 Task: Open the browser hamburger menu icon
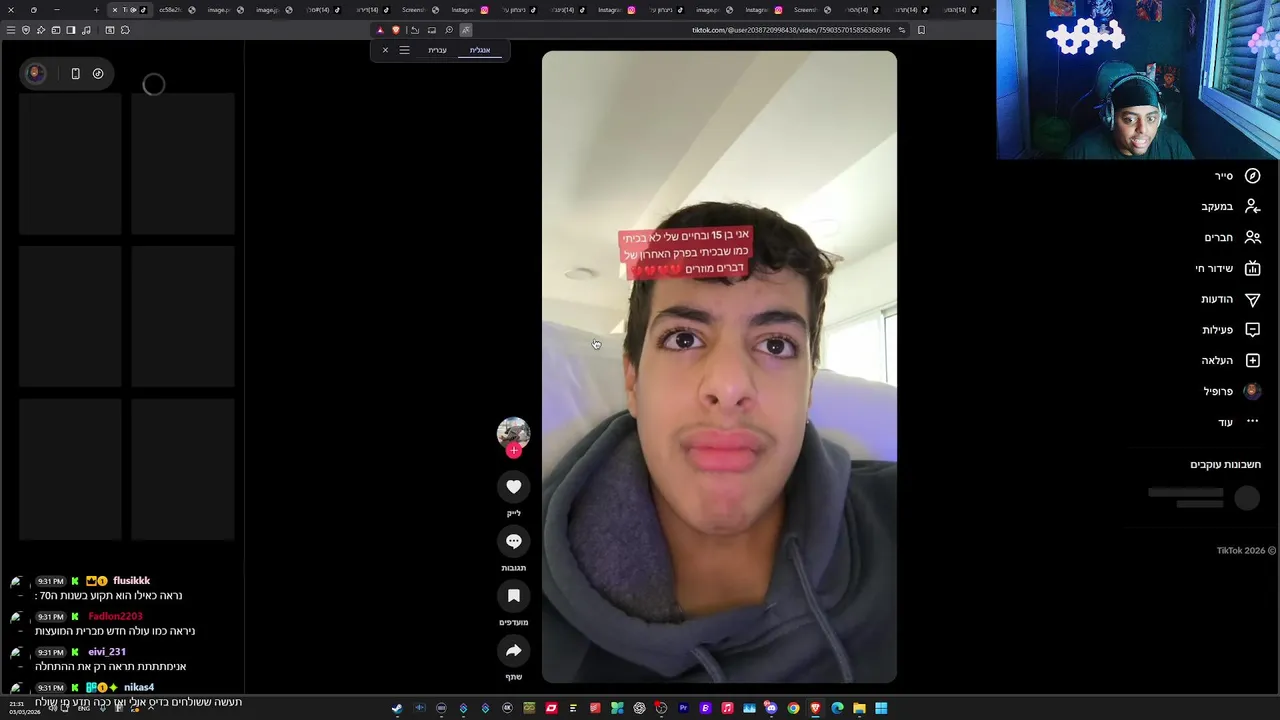pos(11,30)
